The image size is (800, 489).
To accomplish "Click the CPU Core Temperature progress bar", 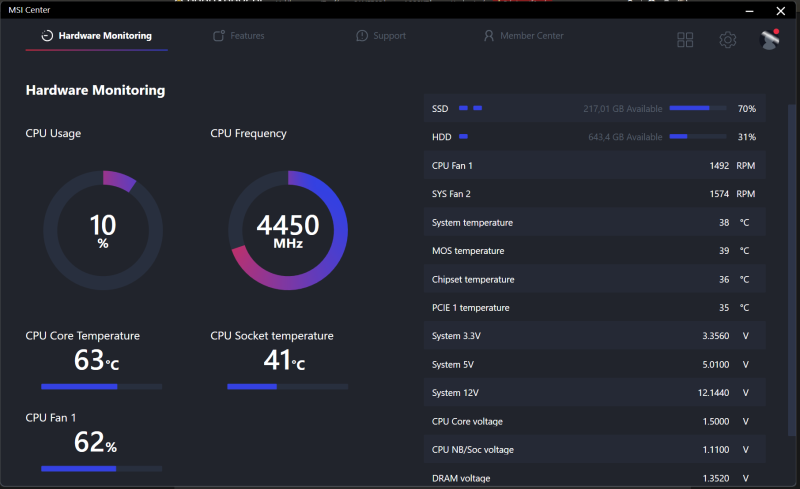I will [x=102, y=387].
